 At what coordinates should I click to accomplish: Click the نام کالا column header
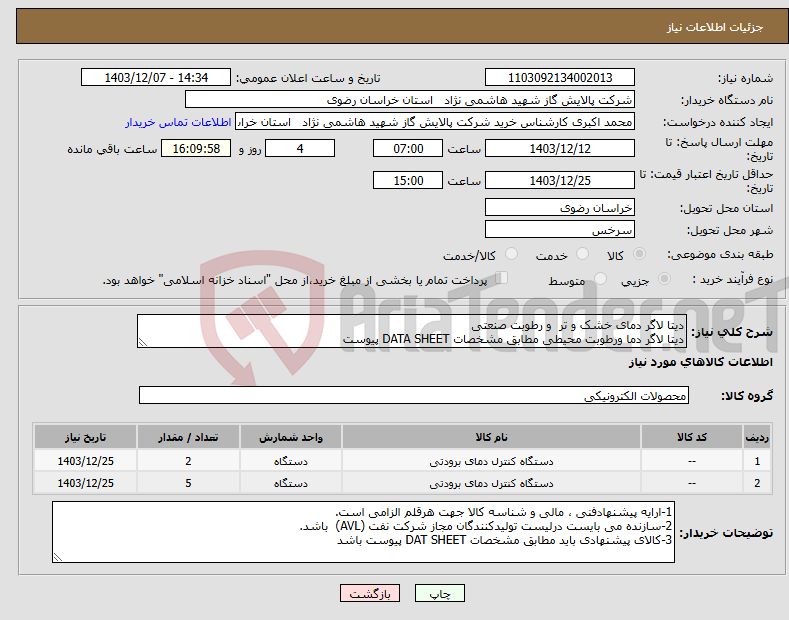pyautogui.click(x=491, y=437)
